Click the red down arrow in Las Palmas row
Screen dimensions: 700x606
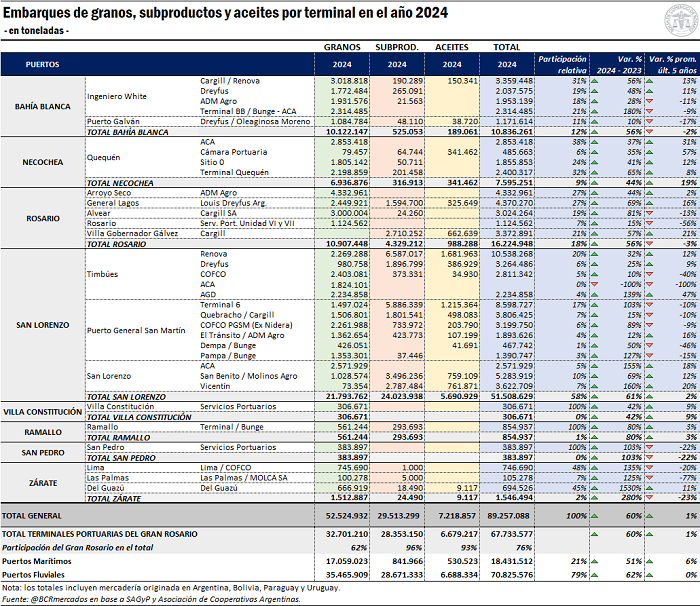(x=650, y=478)
